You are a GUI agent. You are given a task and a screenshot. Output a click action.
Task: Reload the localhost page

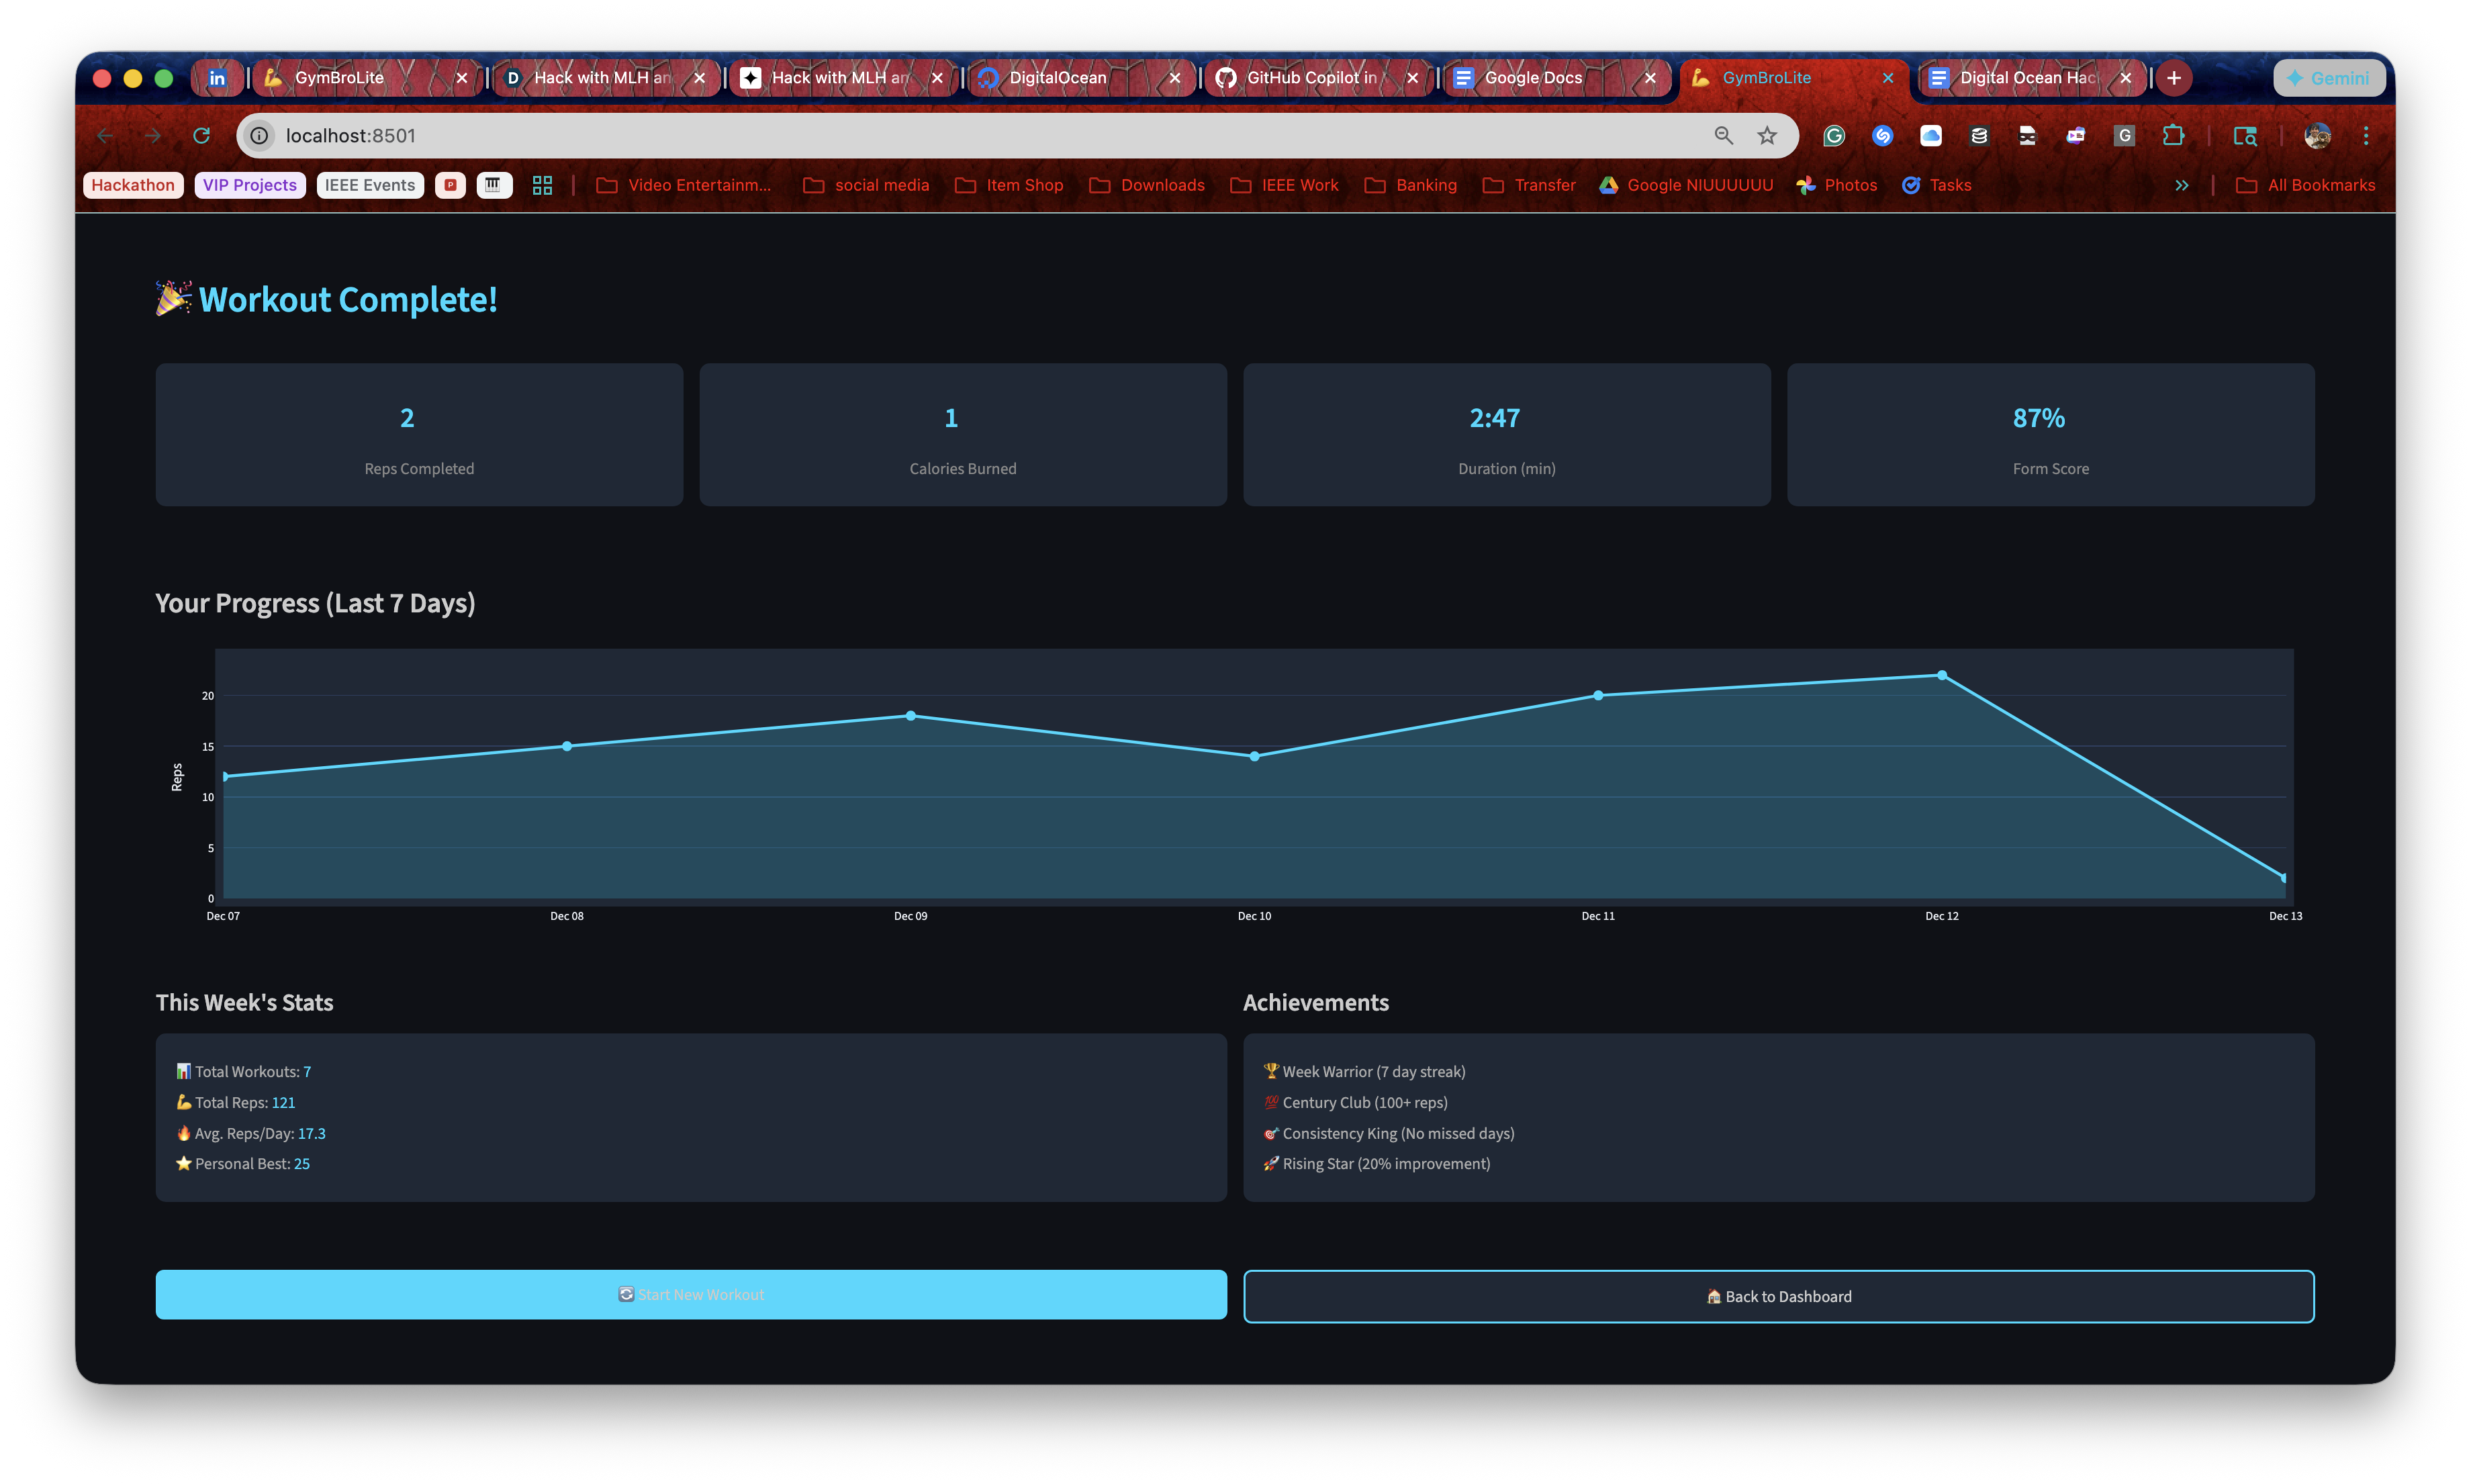201,136
